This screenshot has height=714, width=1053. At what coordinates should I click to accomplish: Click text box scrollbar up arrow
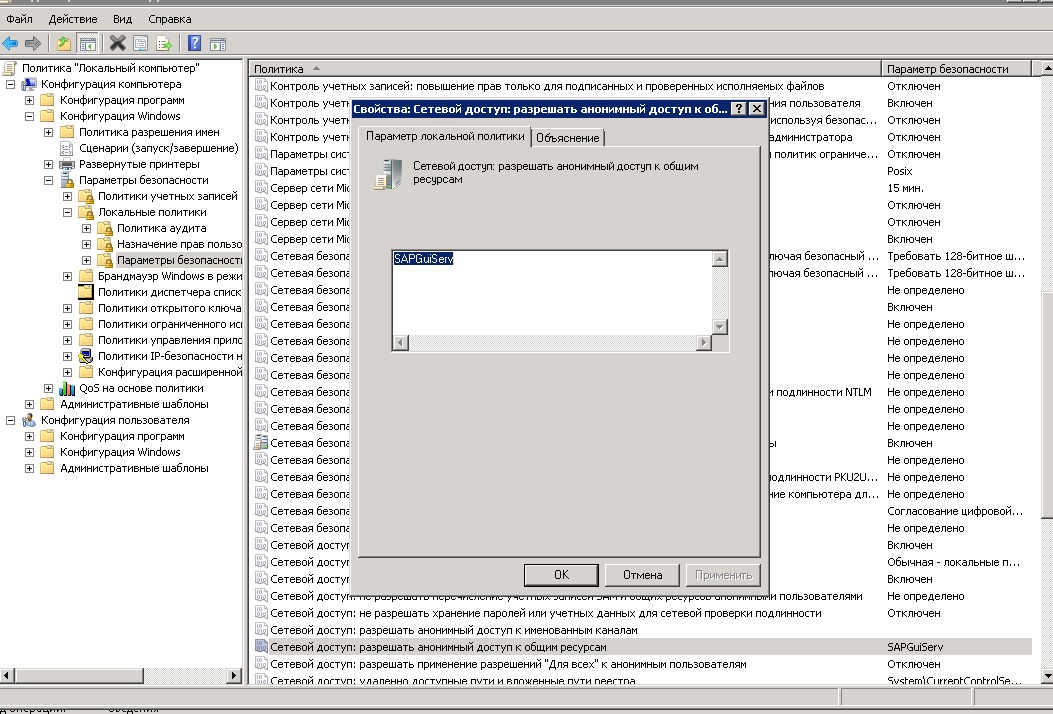[x=720, y=259]
